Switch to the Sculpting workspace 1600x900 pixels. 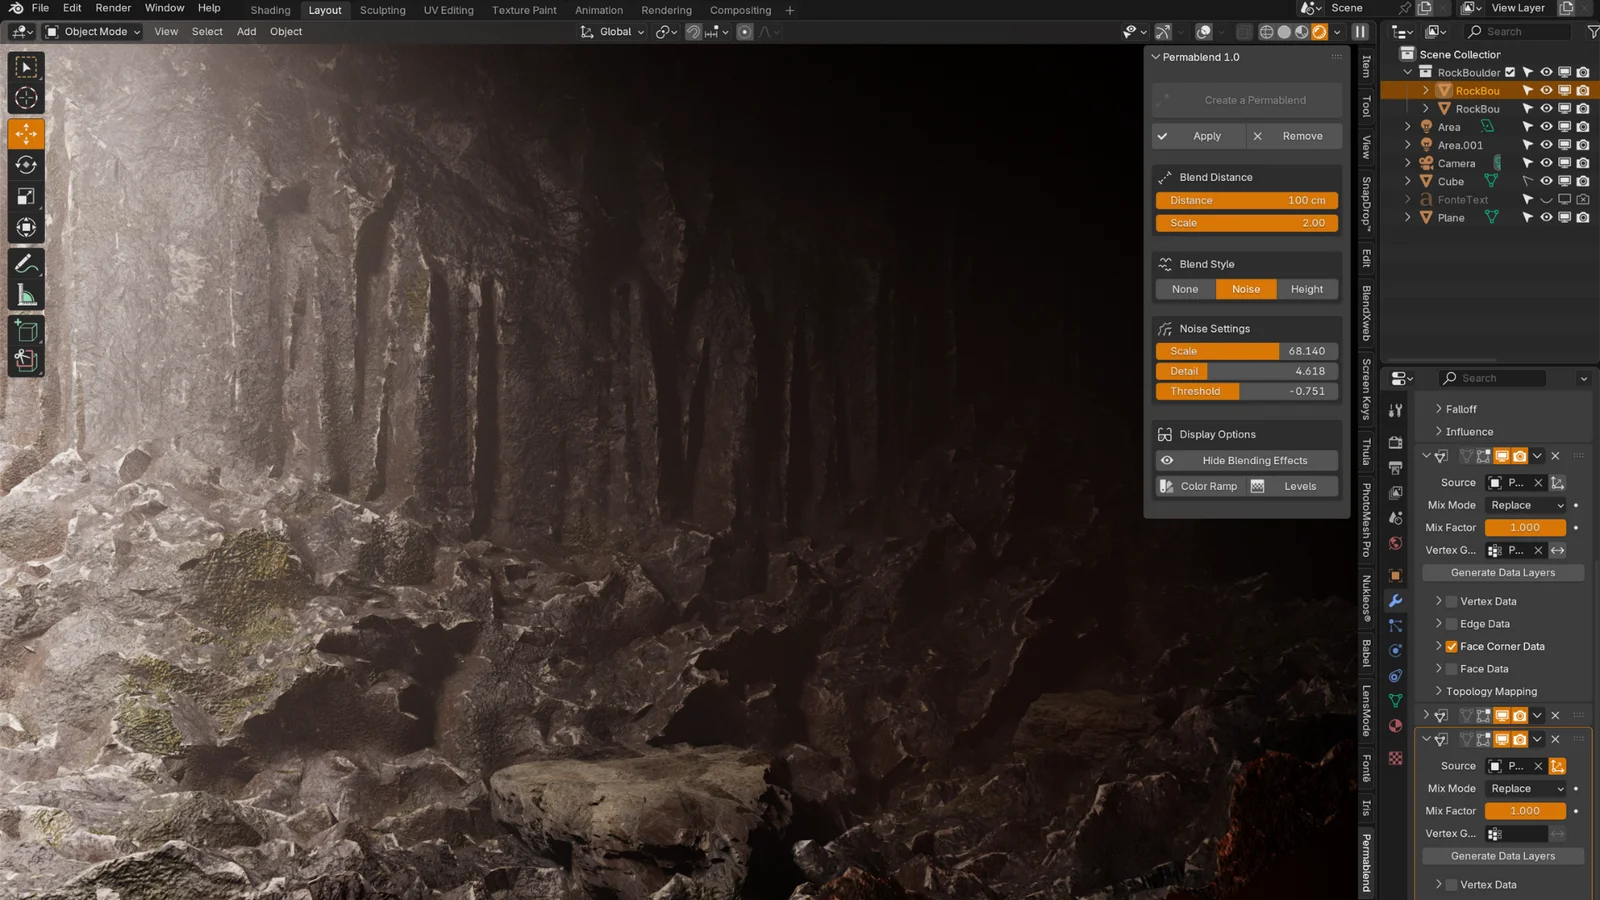coord(382,10)
